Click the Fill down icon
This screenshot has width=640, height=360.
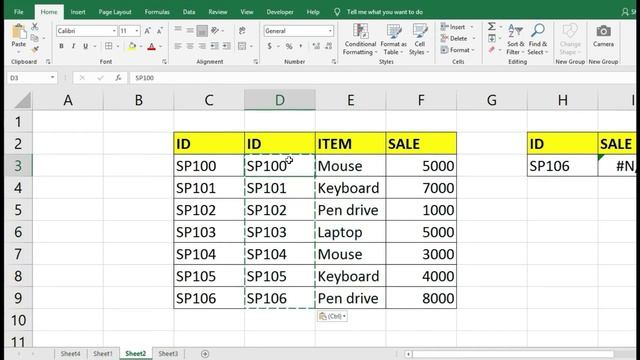[x=492, y=38]
